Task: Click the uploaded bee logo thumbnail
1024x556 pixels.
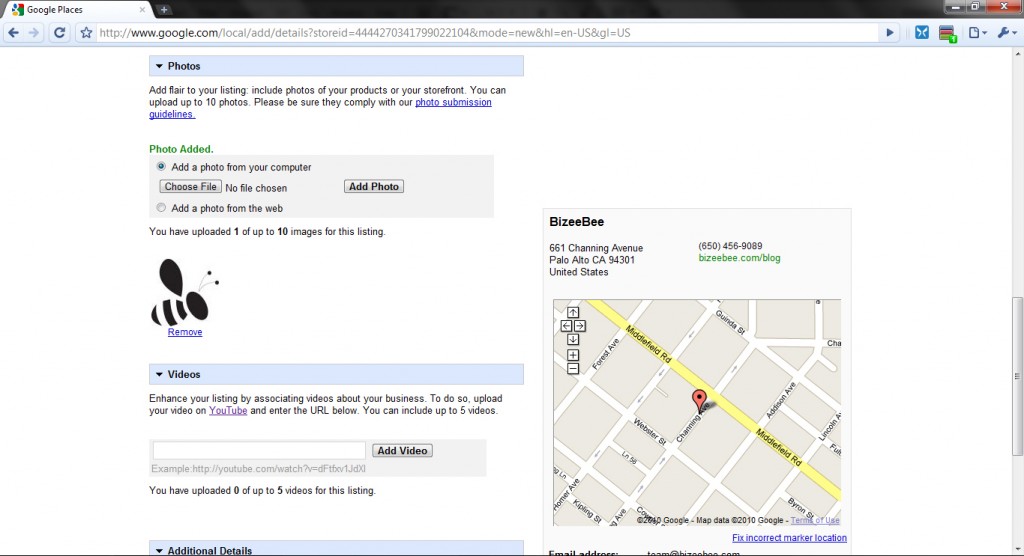Action: coord(185,292)
